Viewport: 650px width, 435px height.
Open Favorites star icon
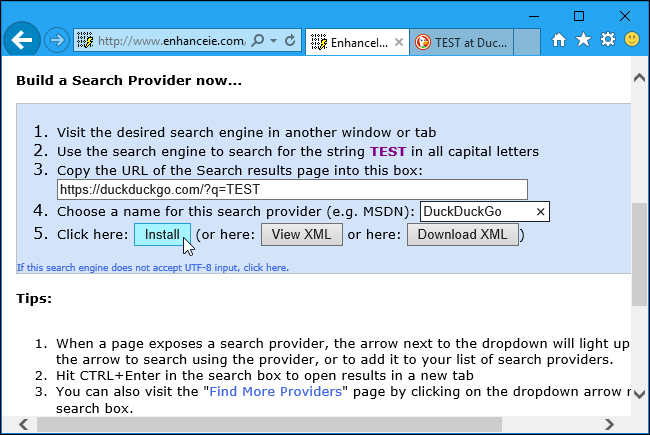(583, 41)
